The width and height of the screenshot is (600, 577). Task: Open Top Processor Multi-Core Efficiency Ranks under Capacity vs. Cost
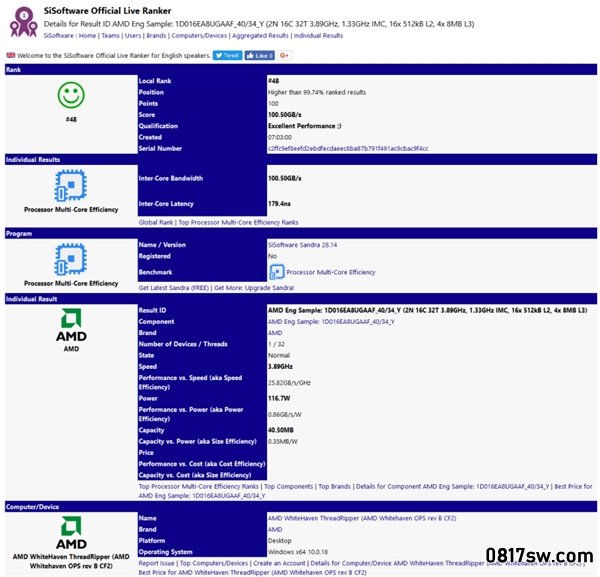click(199, 486)
